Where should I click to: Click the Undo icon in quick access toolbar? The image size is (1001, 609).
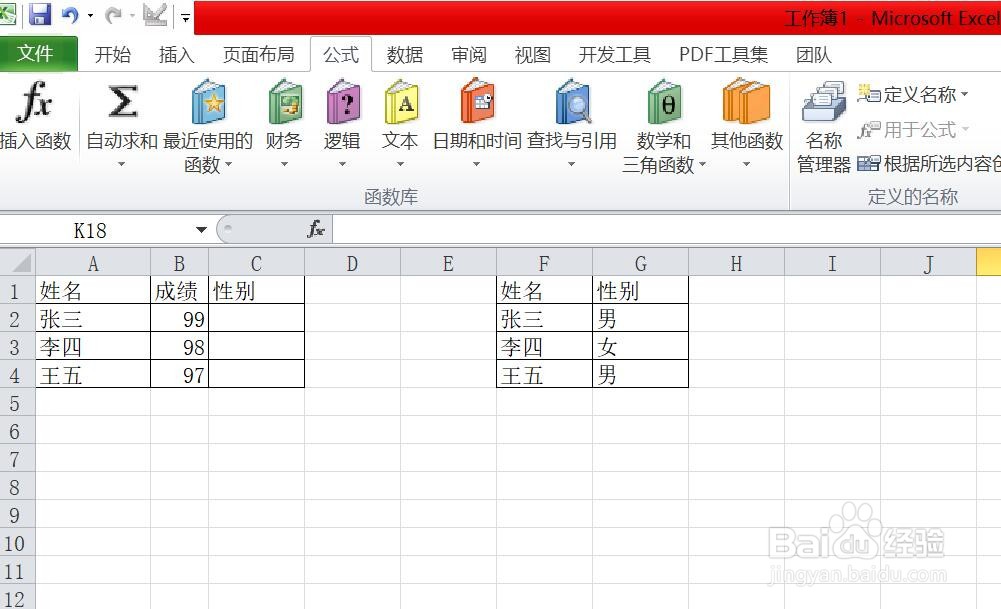click(x=70, y=15)
